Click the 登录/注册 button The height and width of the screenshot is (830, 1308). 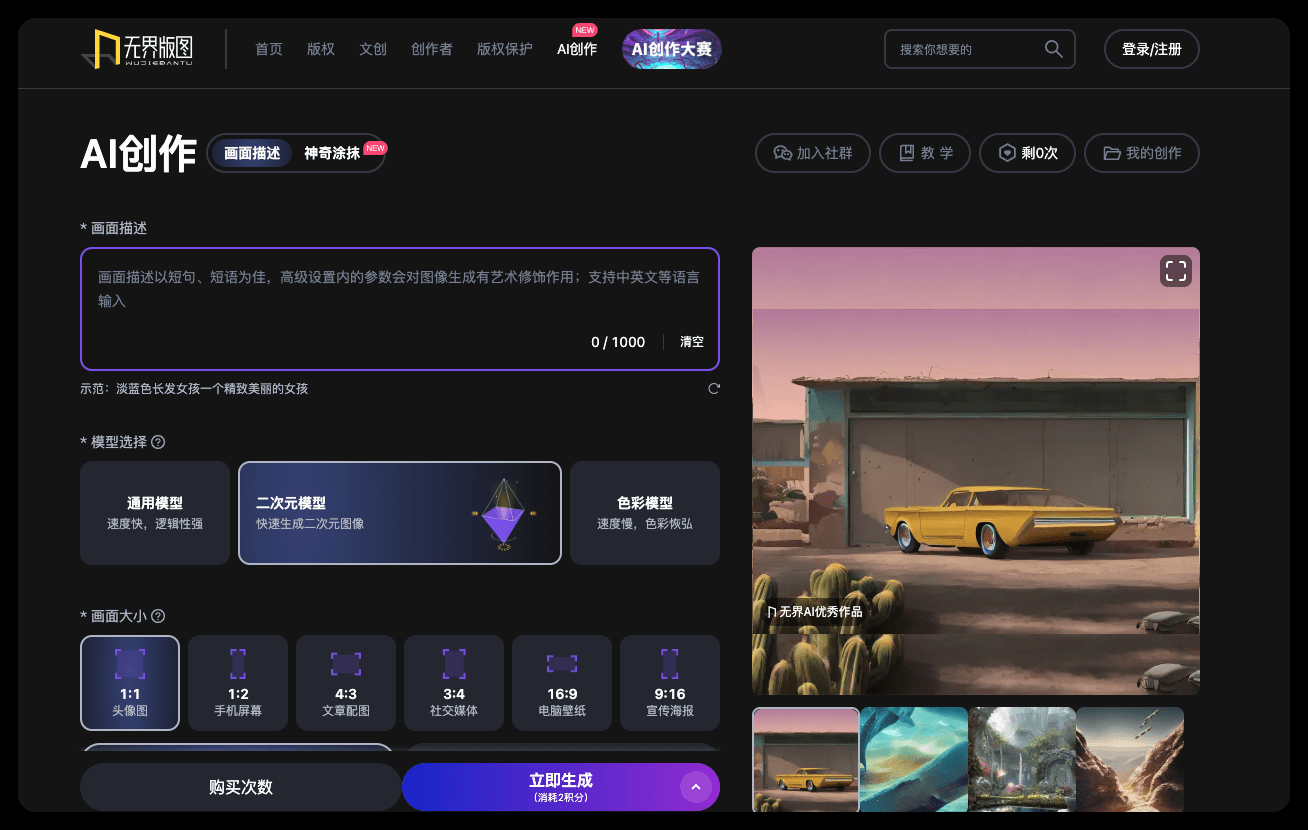point(1151,49)
